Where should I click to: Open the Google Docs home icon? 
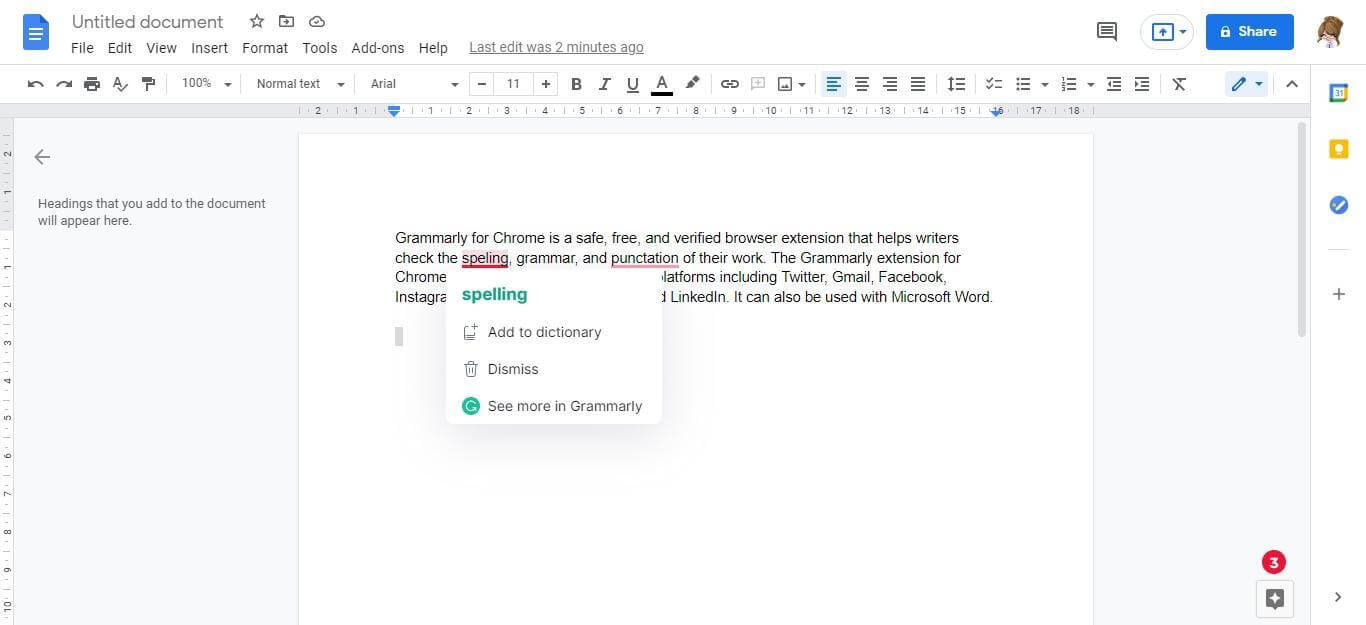(36, 33)
